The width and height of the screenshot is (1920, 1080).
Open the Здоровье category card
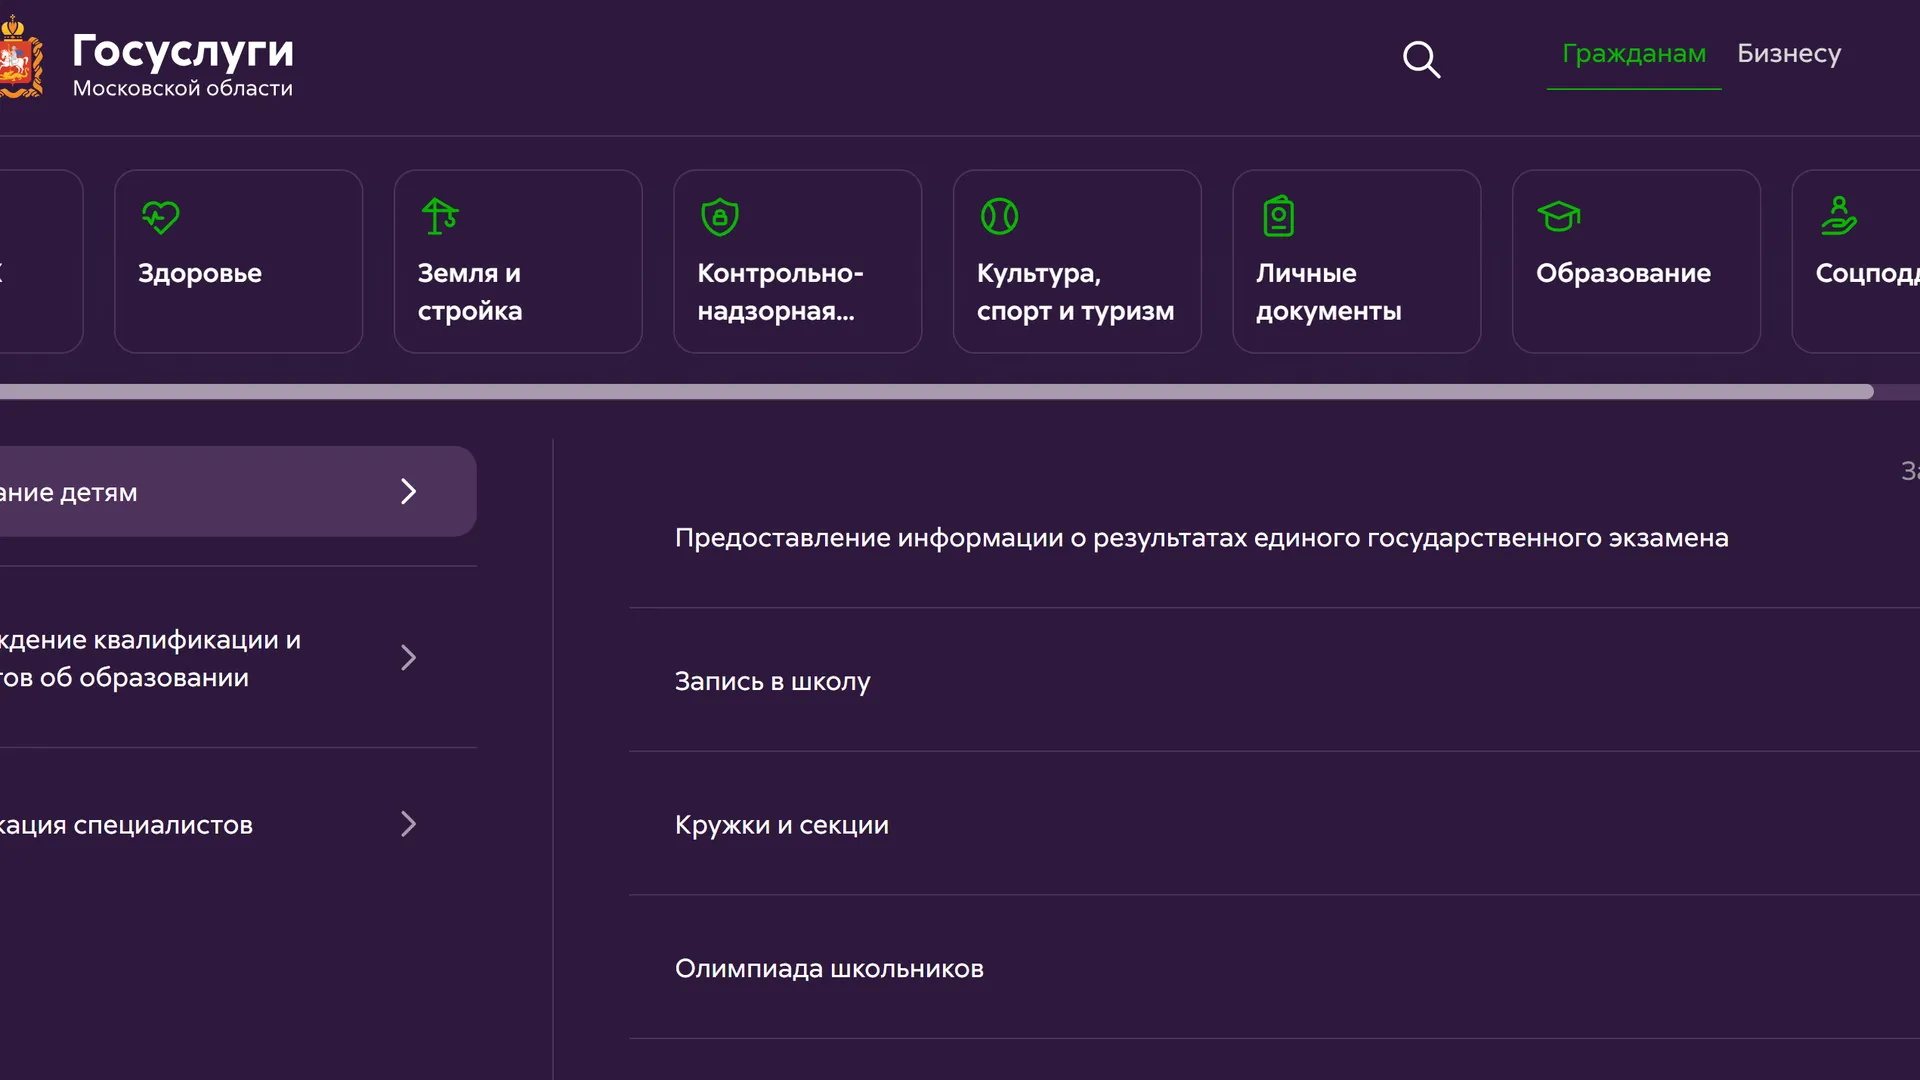tap(238, 261)
